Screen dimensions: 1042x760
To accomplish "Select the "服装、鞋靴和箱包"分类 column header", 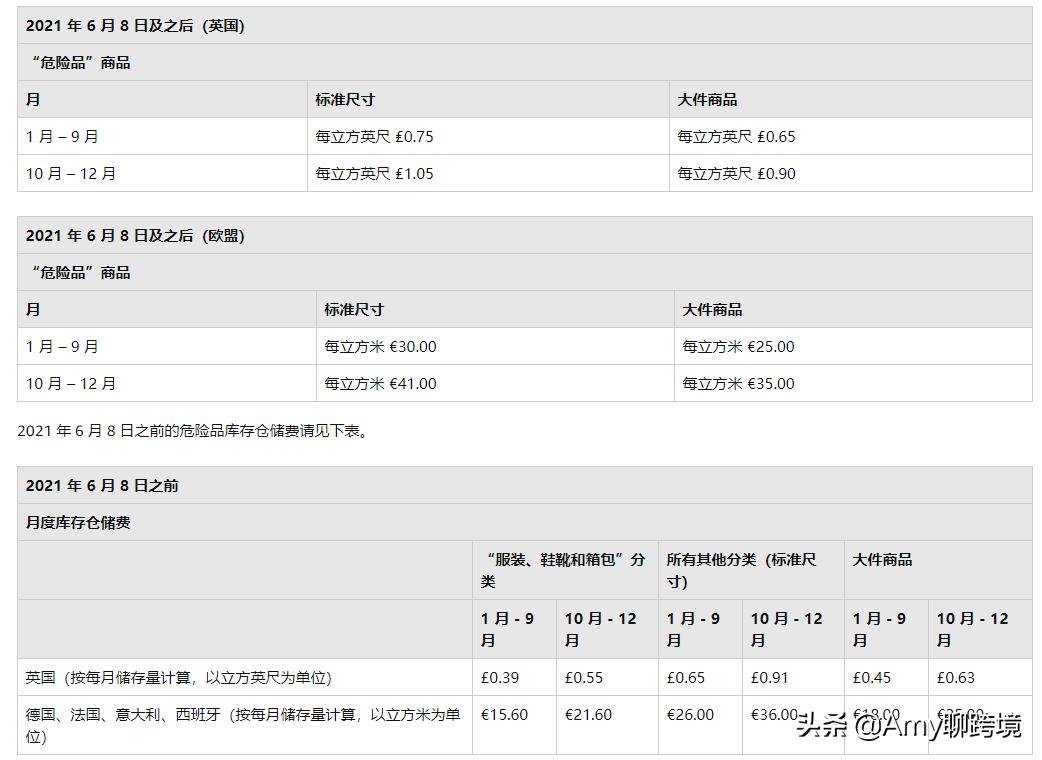I will pos(557,570).
